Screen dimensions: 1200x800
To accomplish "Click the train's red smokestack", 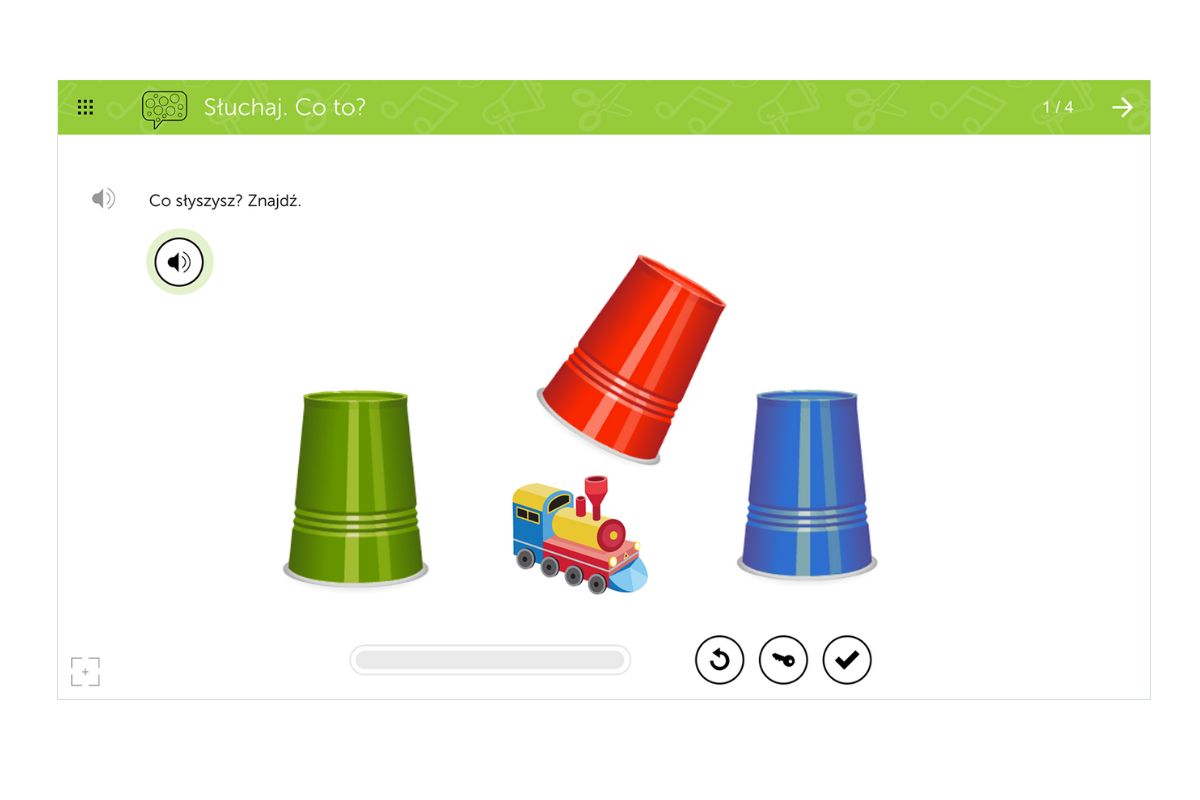I will tap(596, 493).
